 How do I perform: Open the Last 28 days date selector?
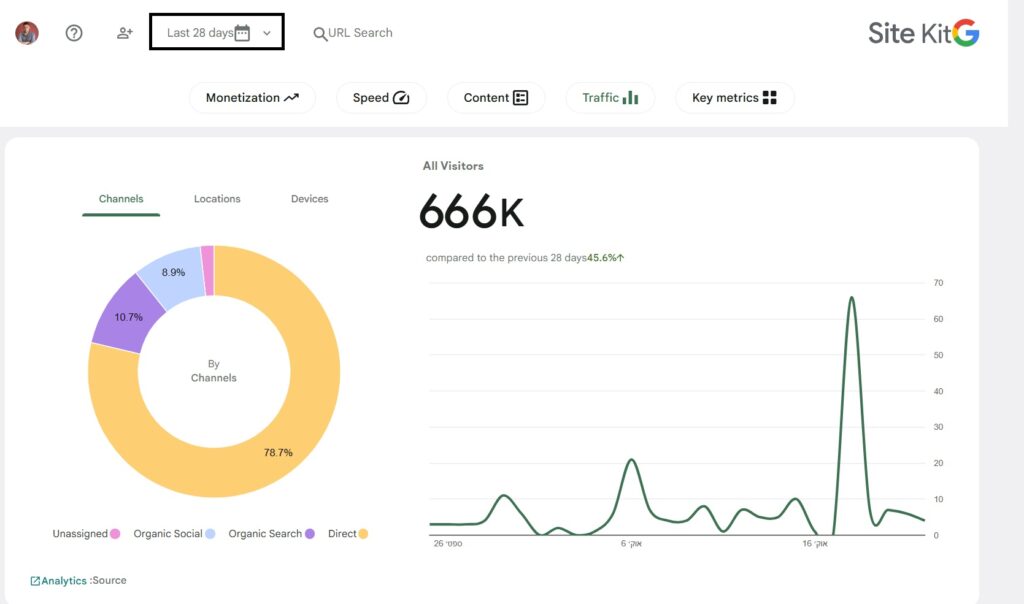coord(217,31)
